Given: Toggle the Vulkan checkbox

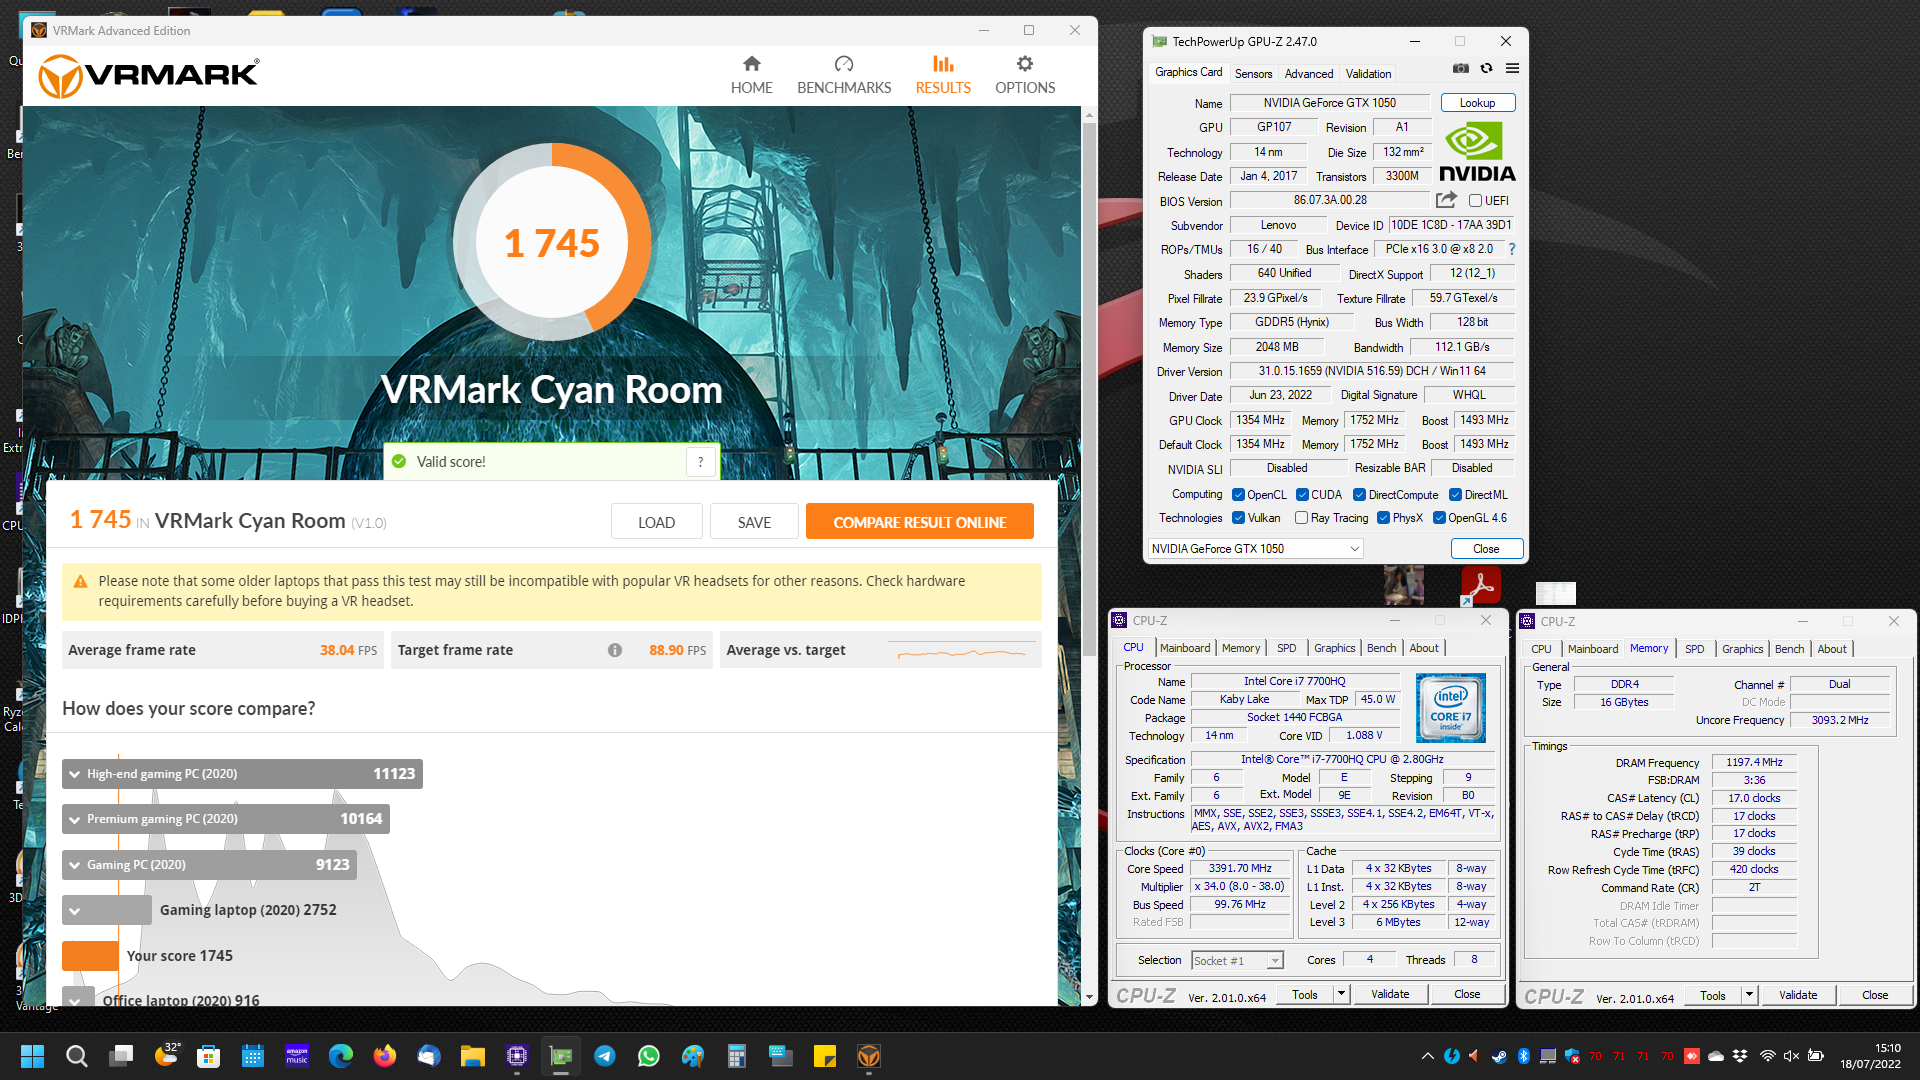Looking at the screenshot, I should pos(1238,518).
